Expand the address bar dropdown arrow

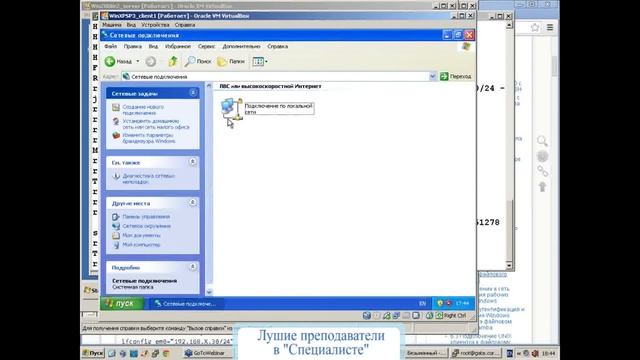[x=432, y=76]
